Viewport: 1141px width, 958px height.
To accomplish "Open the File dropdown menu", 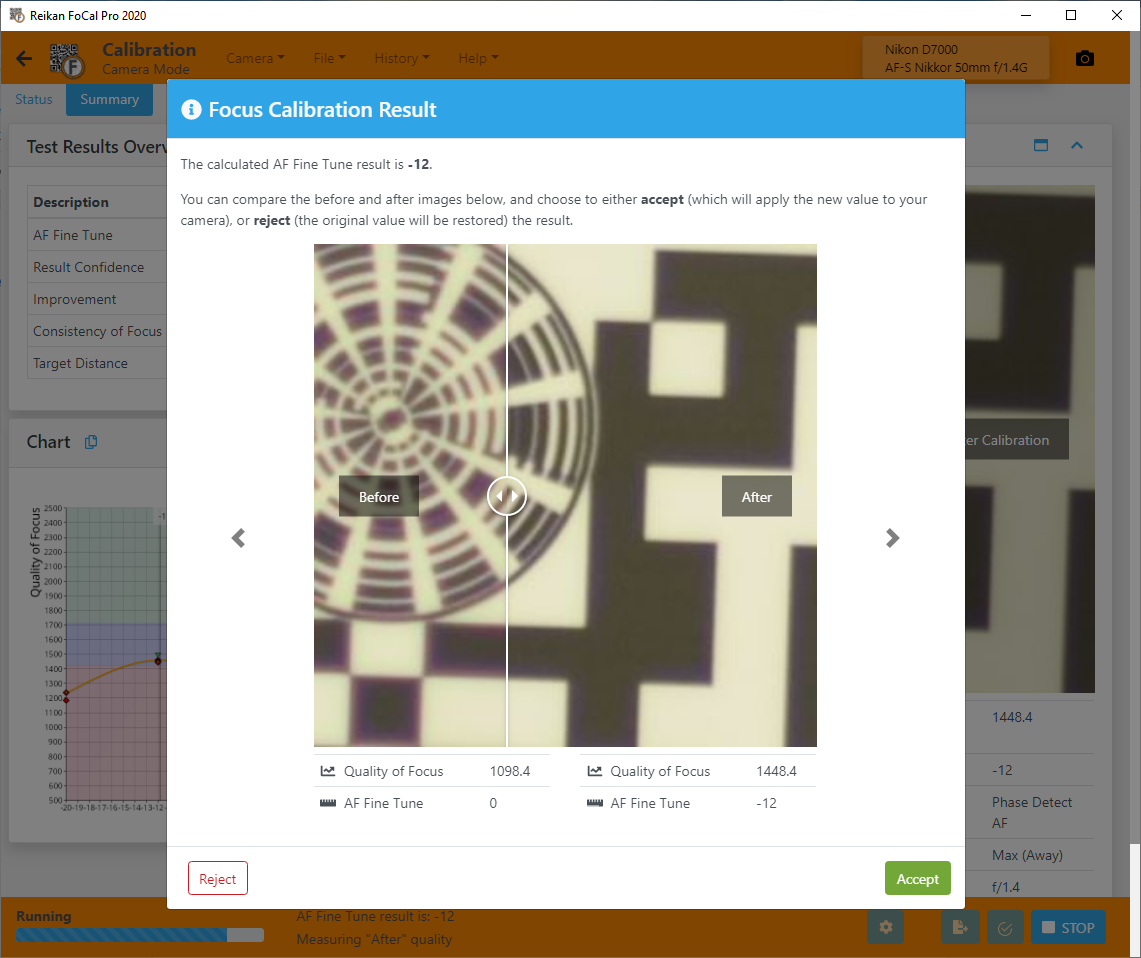I will pyautogui.click(x=329, y=58).
